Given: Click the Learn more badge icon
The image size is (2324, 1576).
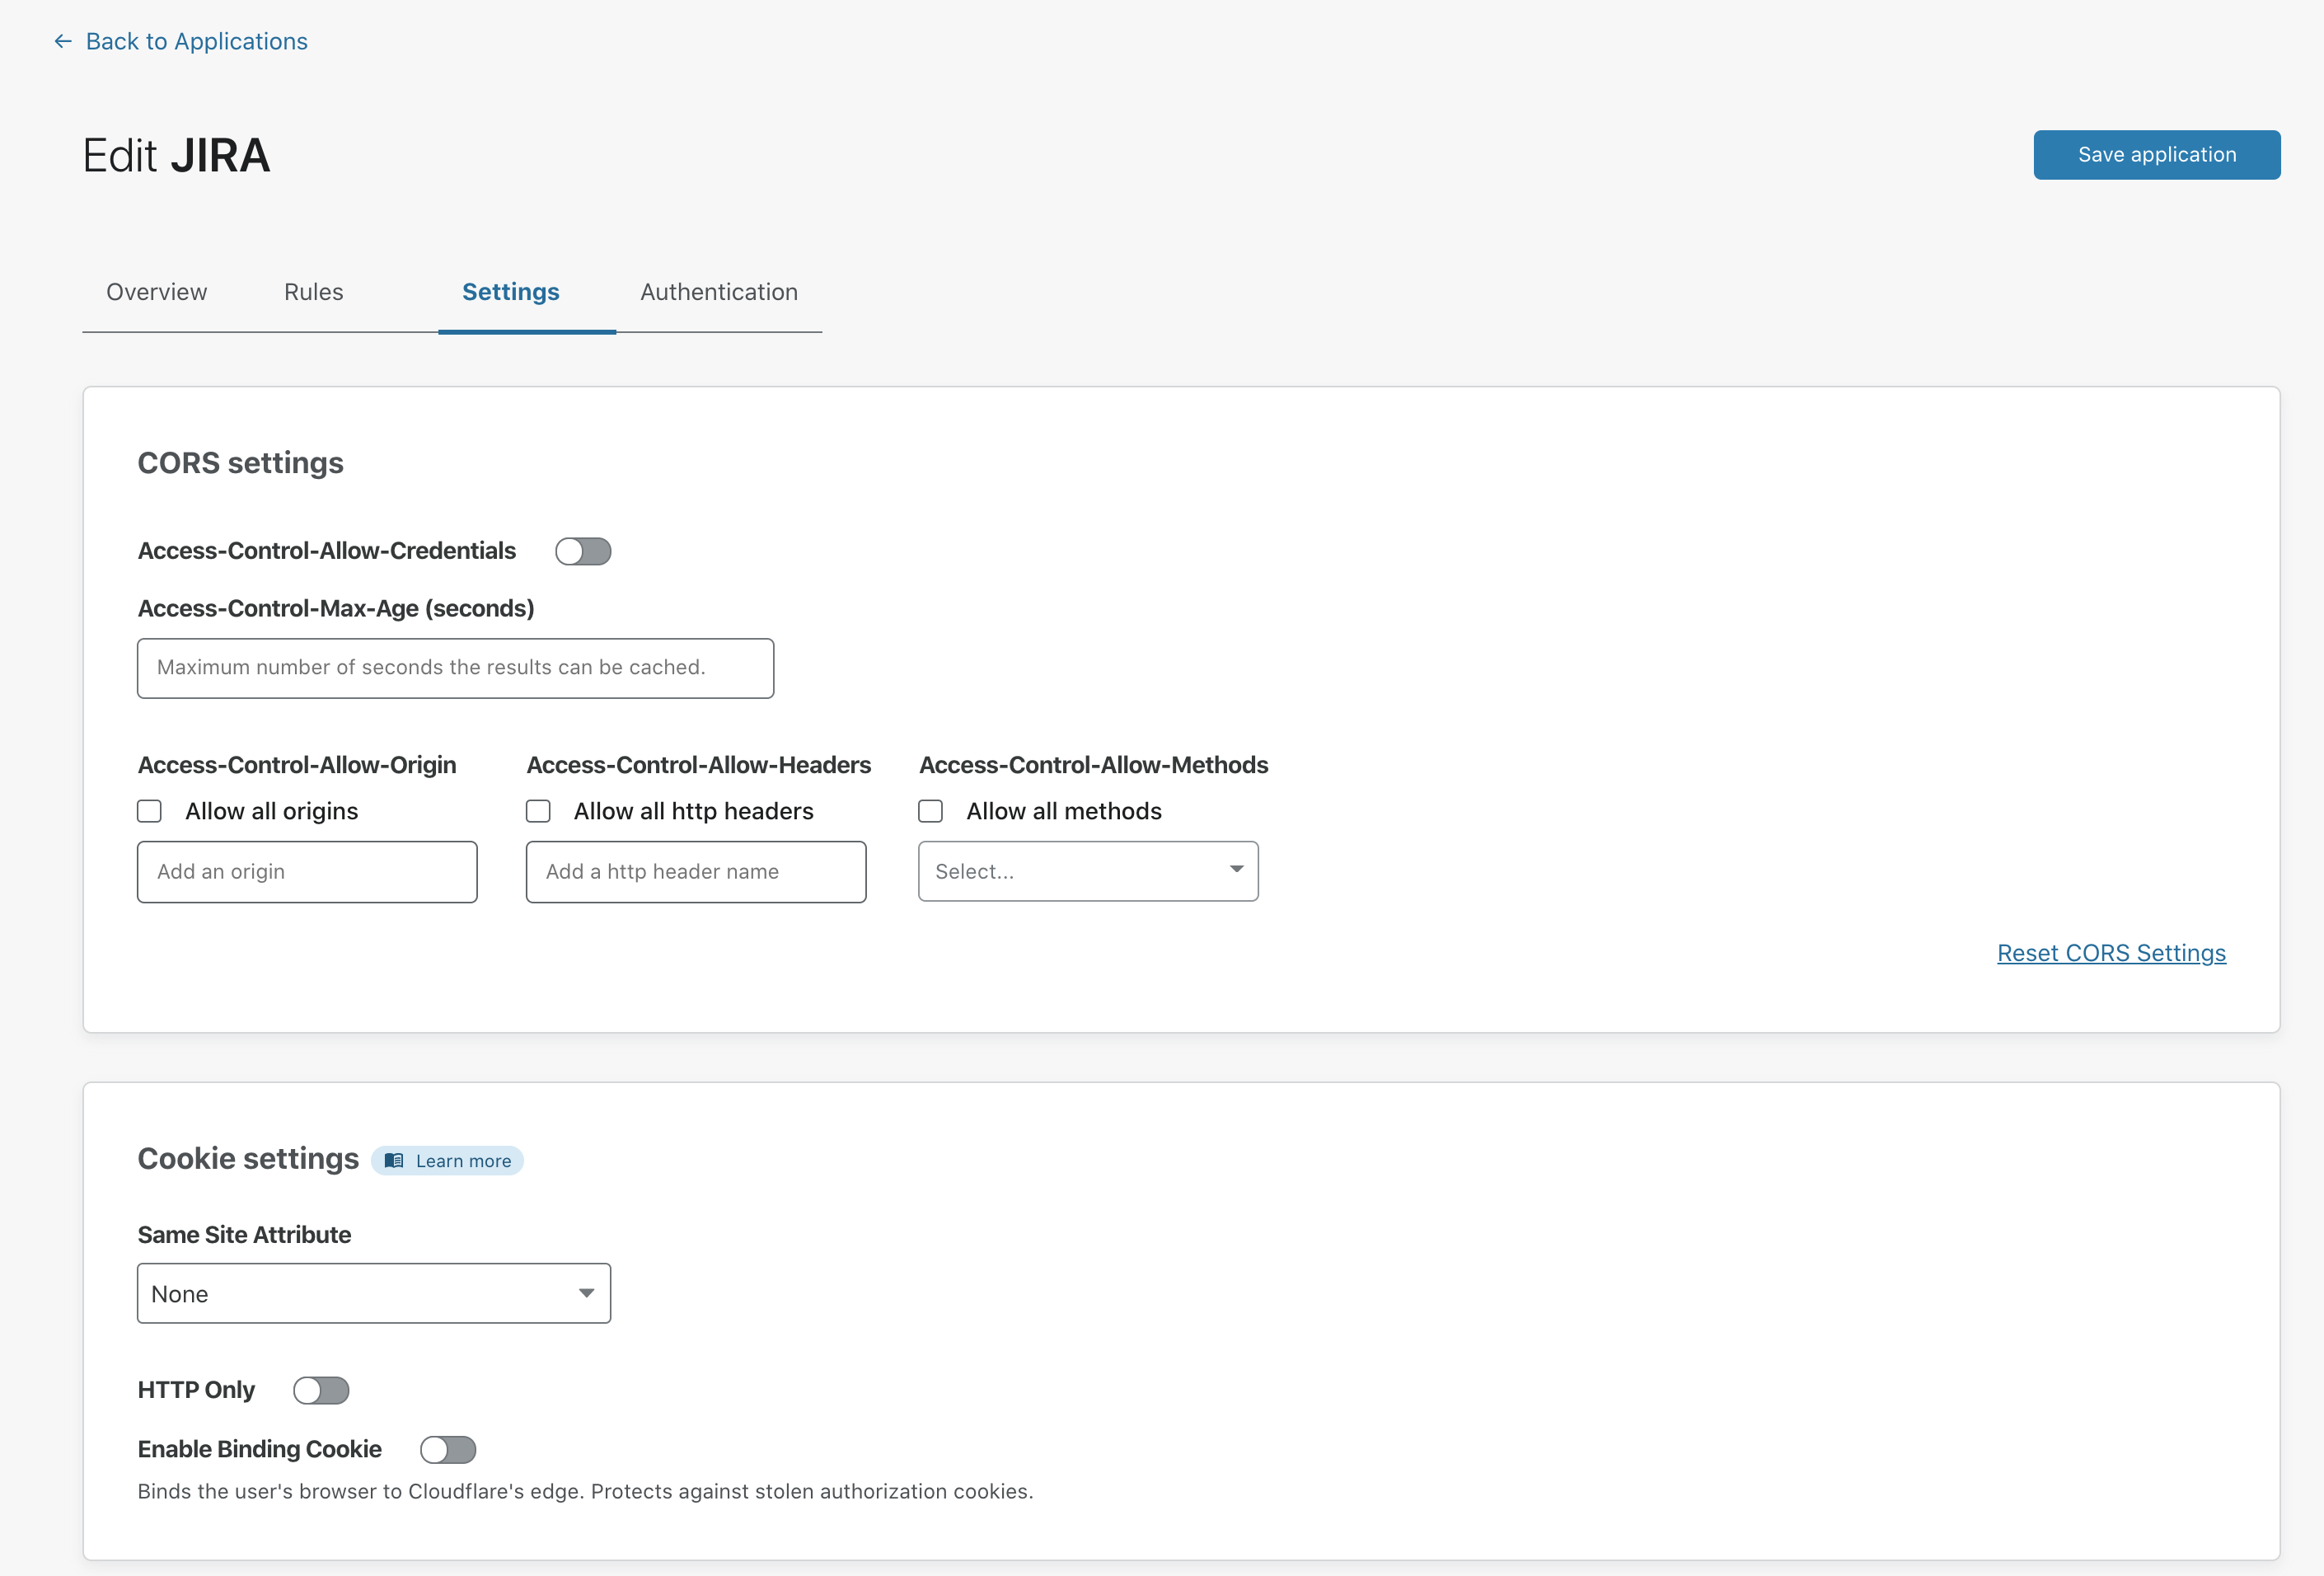Looking at the screenshot, I should pyautogui.click(x=396, y=1161).
